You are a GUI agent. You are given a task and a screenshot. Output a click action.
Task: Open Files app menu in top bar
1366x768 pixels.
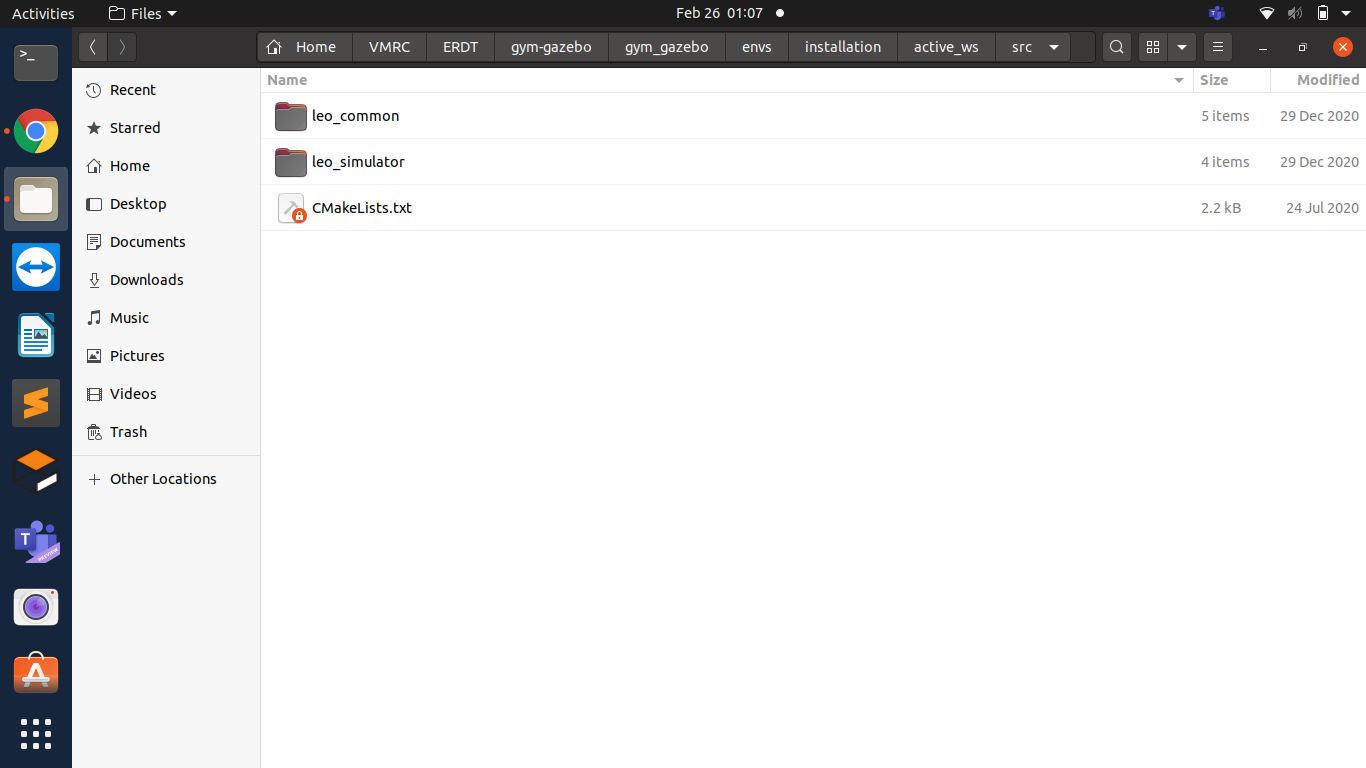(x=142, y=13)
